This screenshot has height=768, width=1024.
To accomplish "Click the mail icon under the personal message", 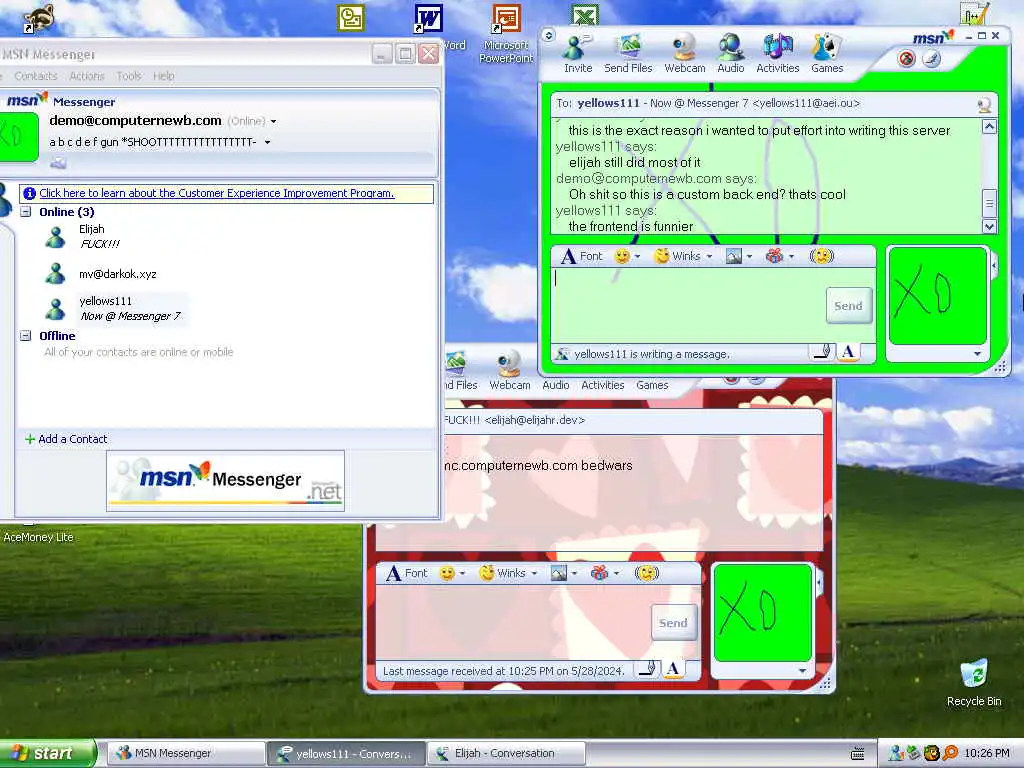I will point(58,163).
